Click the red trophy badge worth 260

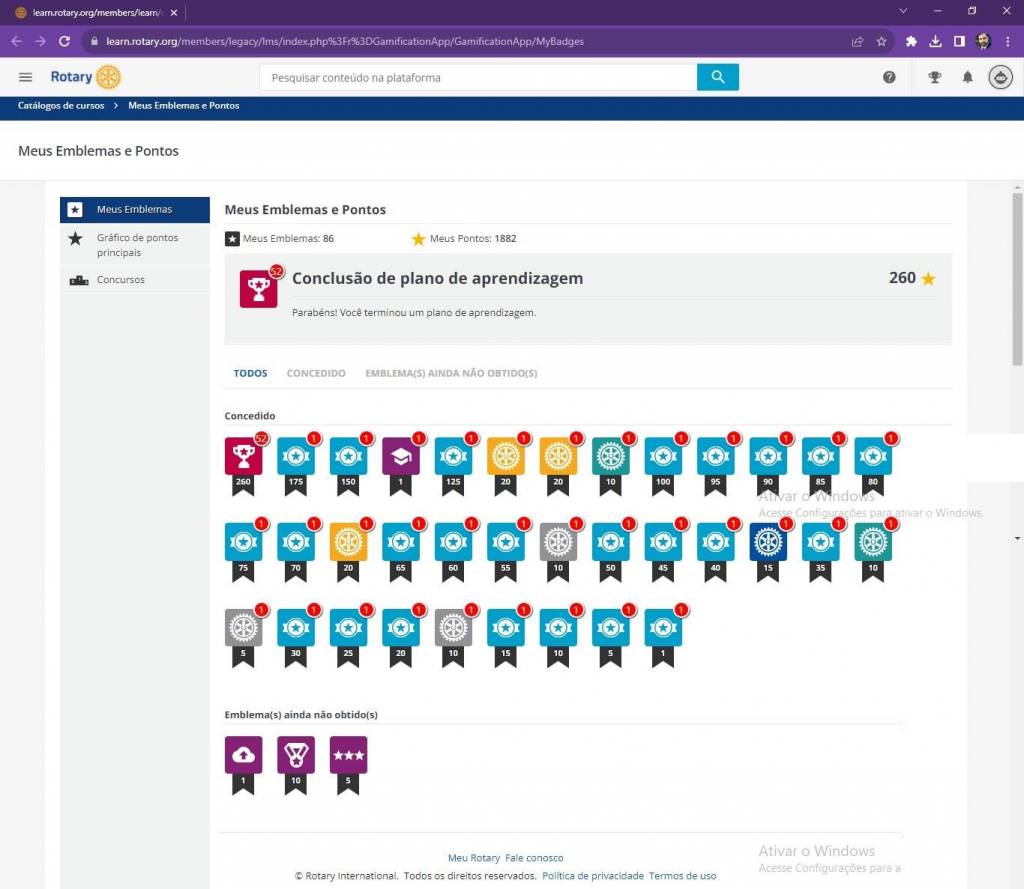pos(243,456)
